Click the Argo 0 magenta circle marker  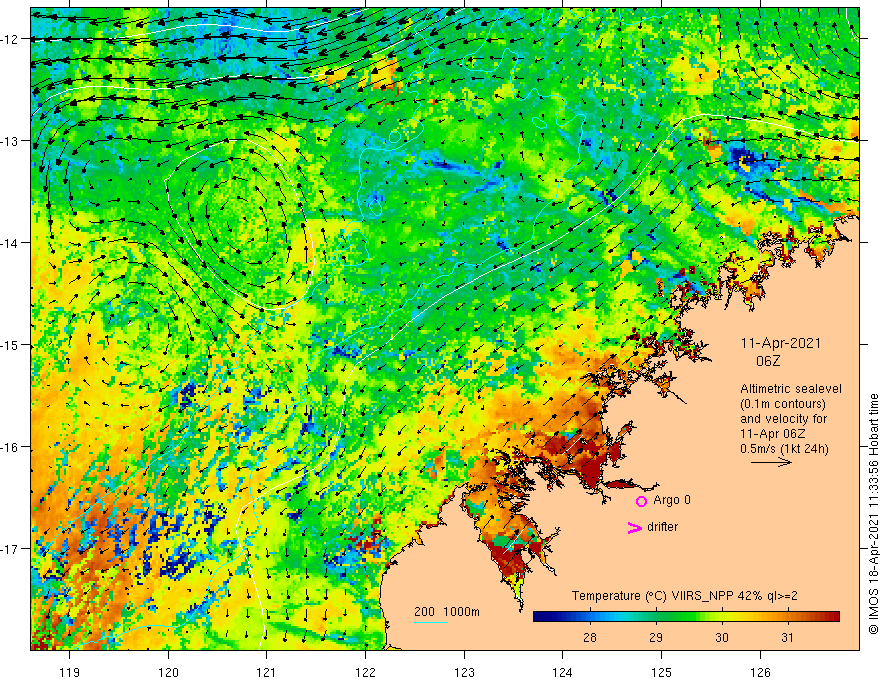tap(641, 501)
